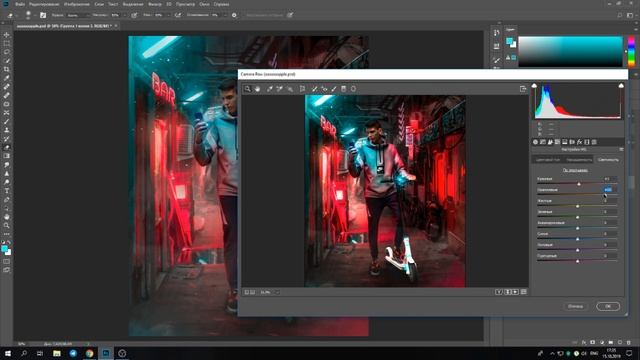Open the HSL panel flyout menu
640x360 pixels.
[621, 150]
